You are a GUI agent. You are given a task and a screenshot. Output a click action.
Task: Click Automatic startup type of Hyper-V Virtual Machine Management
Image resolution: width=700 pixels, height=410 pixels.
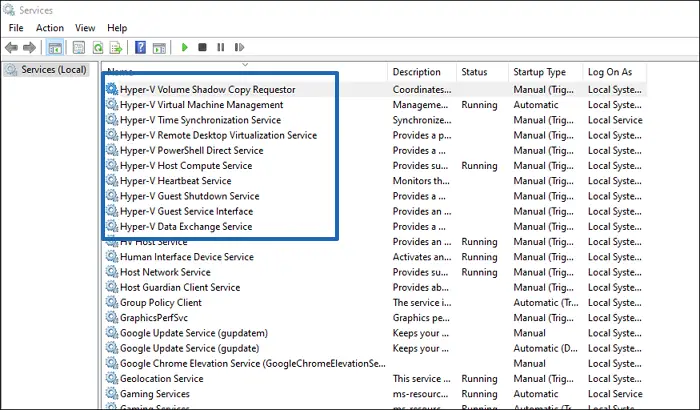(x=536, y=105)
